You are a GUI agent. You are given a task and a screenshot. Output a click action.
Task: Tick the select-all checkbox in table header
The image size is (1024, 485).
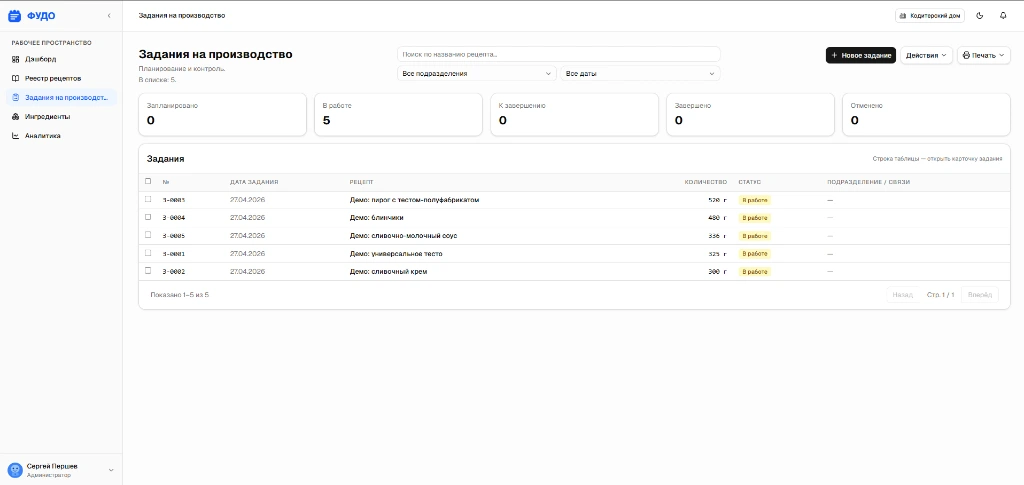(x=148, y=181)
